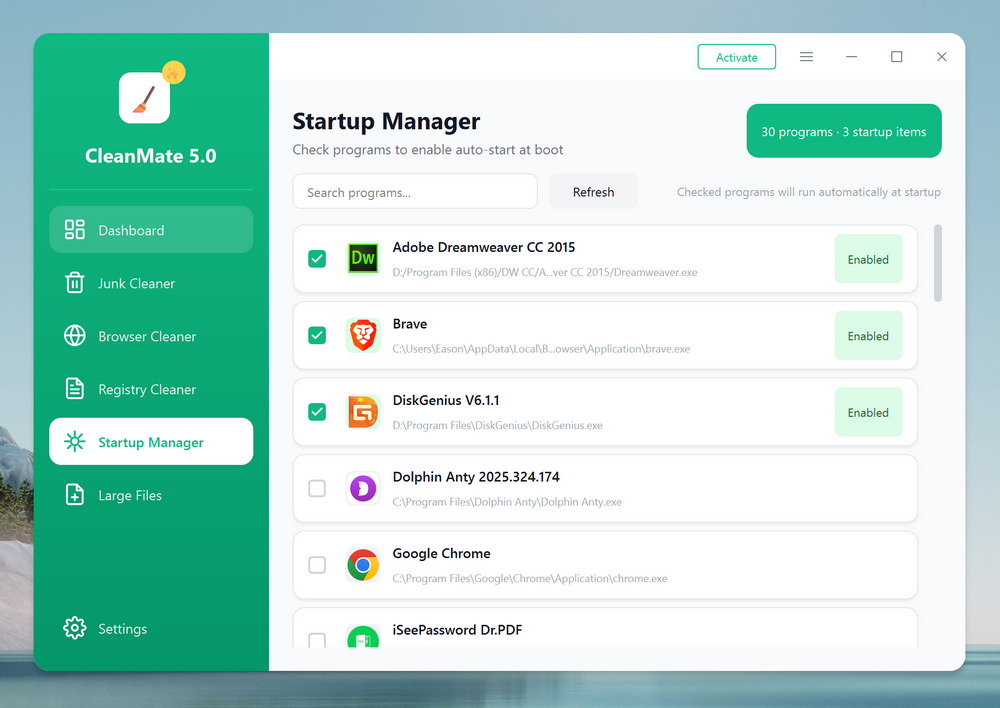Click the Adobe Dreamweaver CC 2015 app icon
Viewport: 1000px width, 708px height.
[362, 258]
